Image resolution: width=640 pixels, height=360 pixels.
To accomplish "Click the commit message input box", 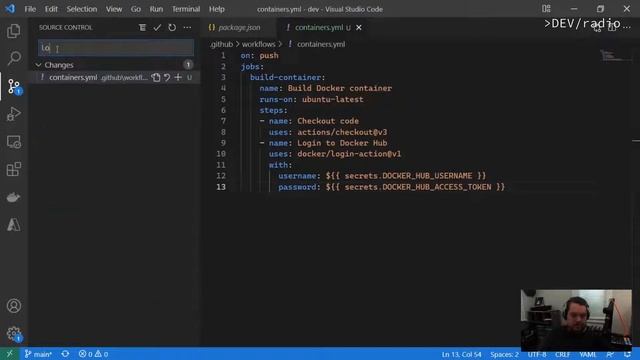I will pos(116,48).
